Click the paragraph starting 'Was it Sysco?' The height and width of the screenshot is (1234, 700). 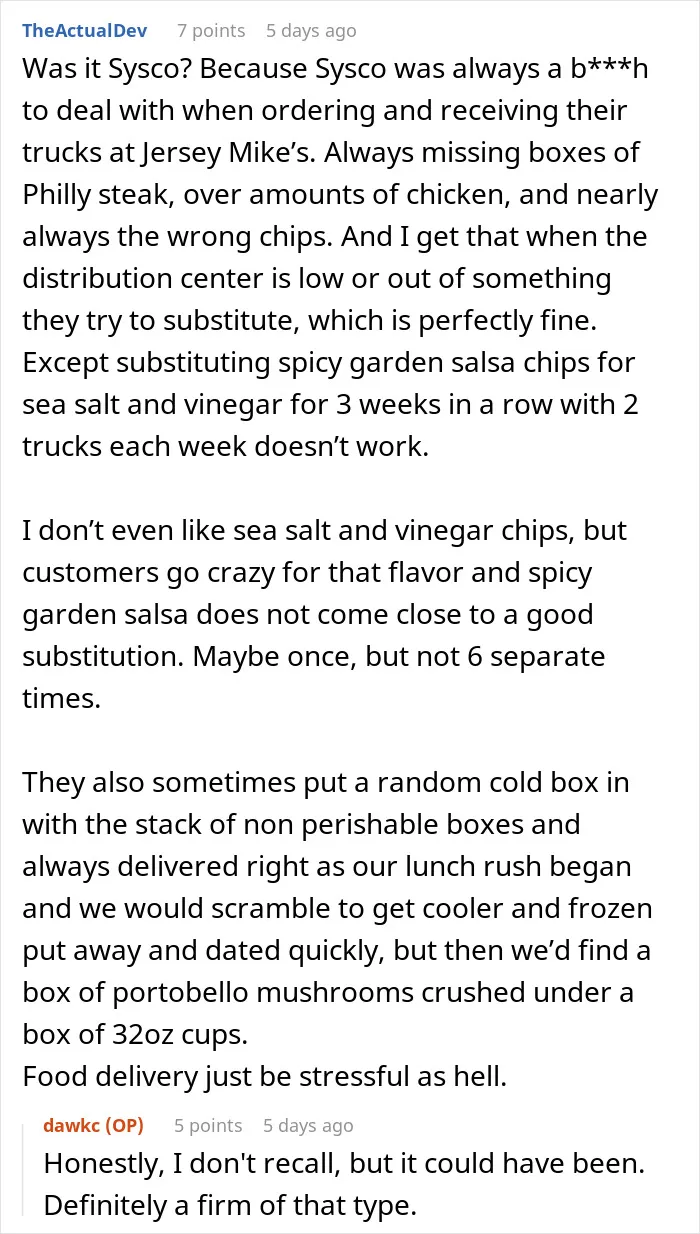point(340,257)
